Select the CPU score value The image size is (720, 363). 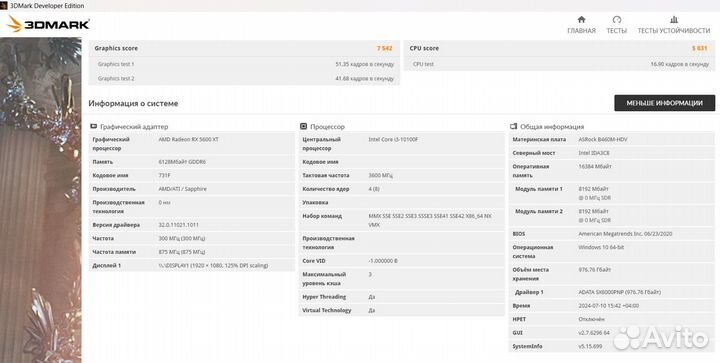(700, 48)
